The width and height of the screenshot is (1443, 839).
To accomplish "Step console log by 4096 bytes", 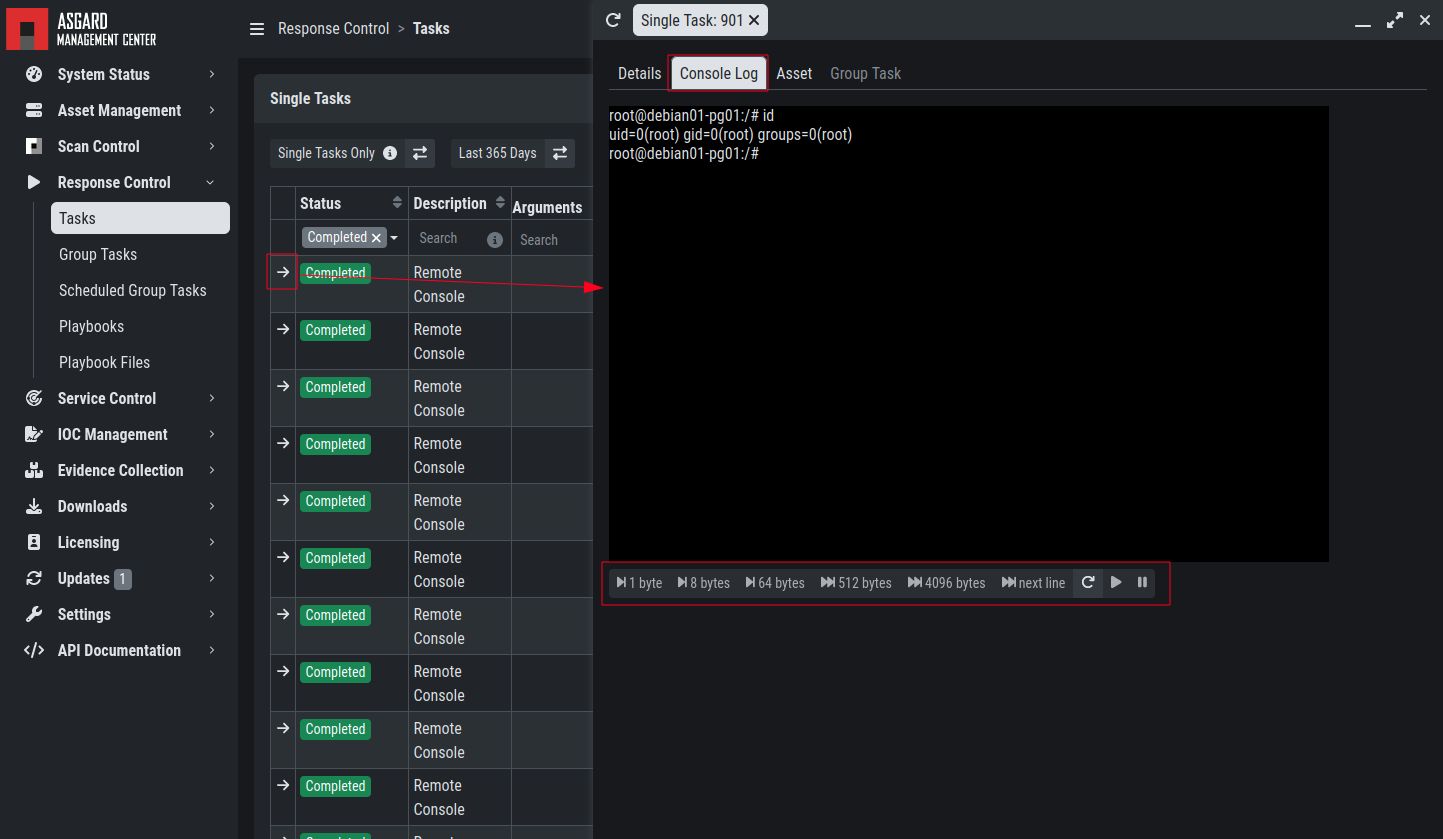I will [947, 583].
